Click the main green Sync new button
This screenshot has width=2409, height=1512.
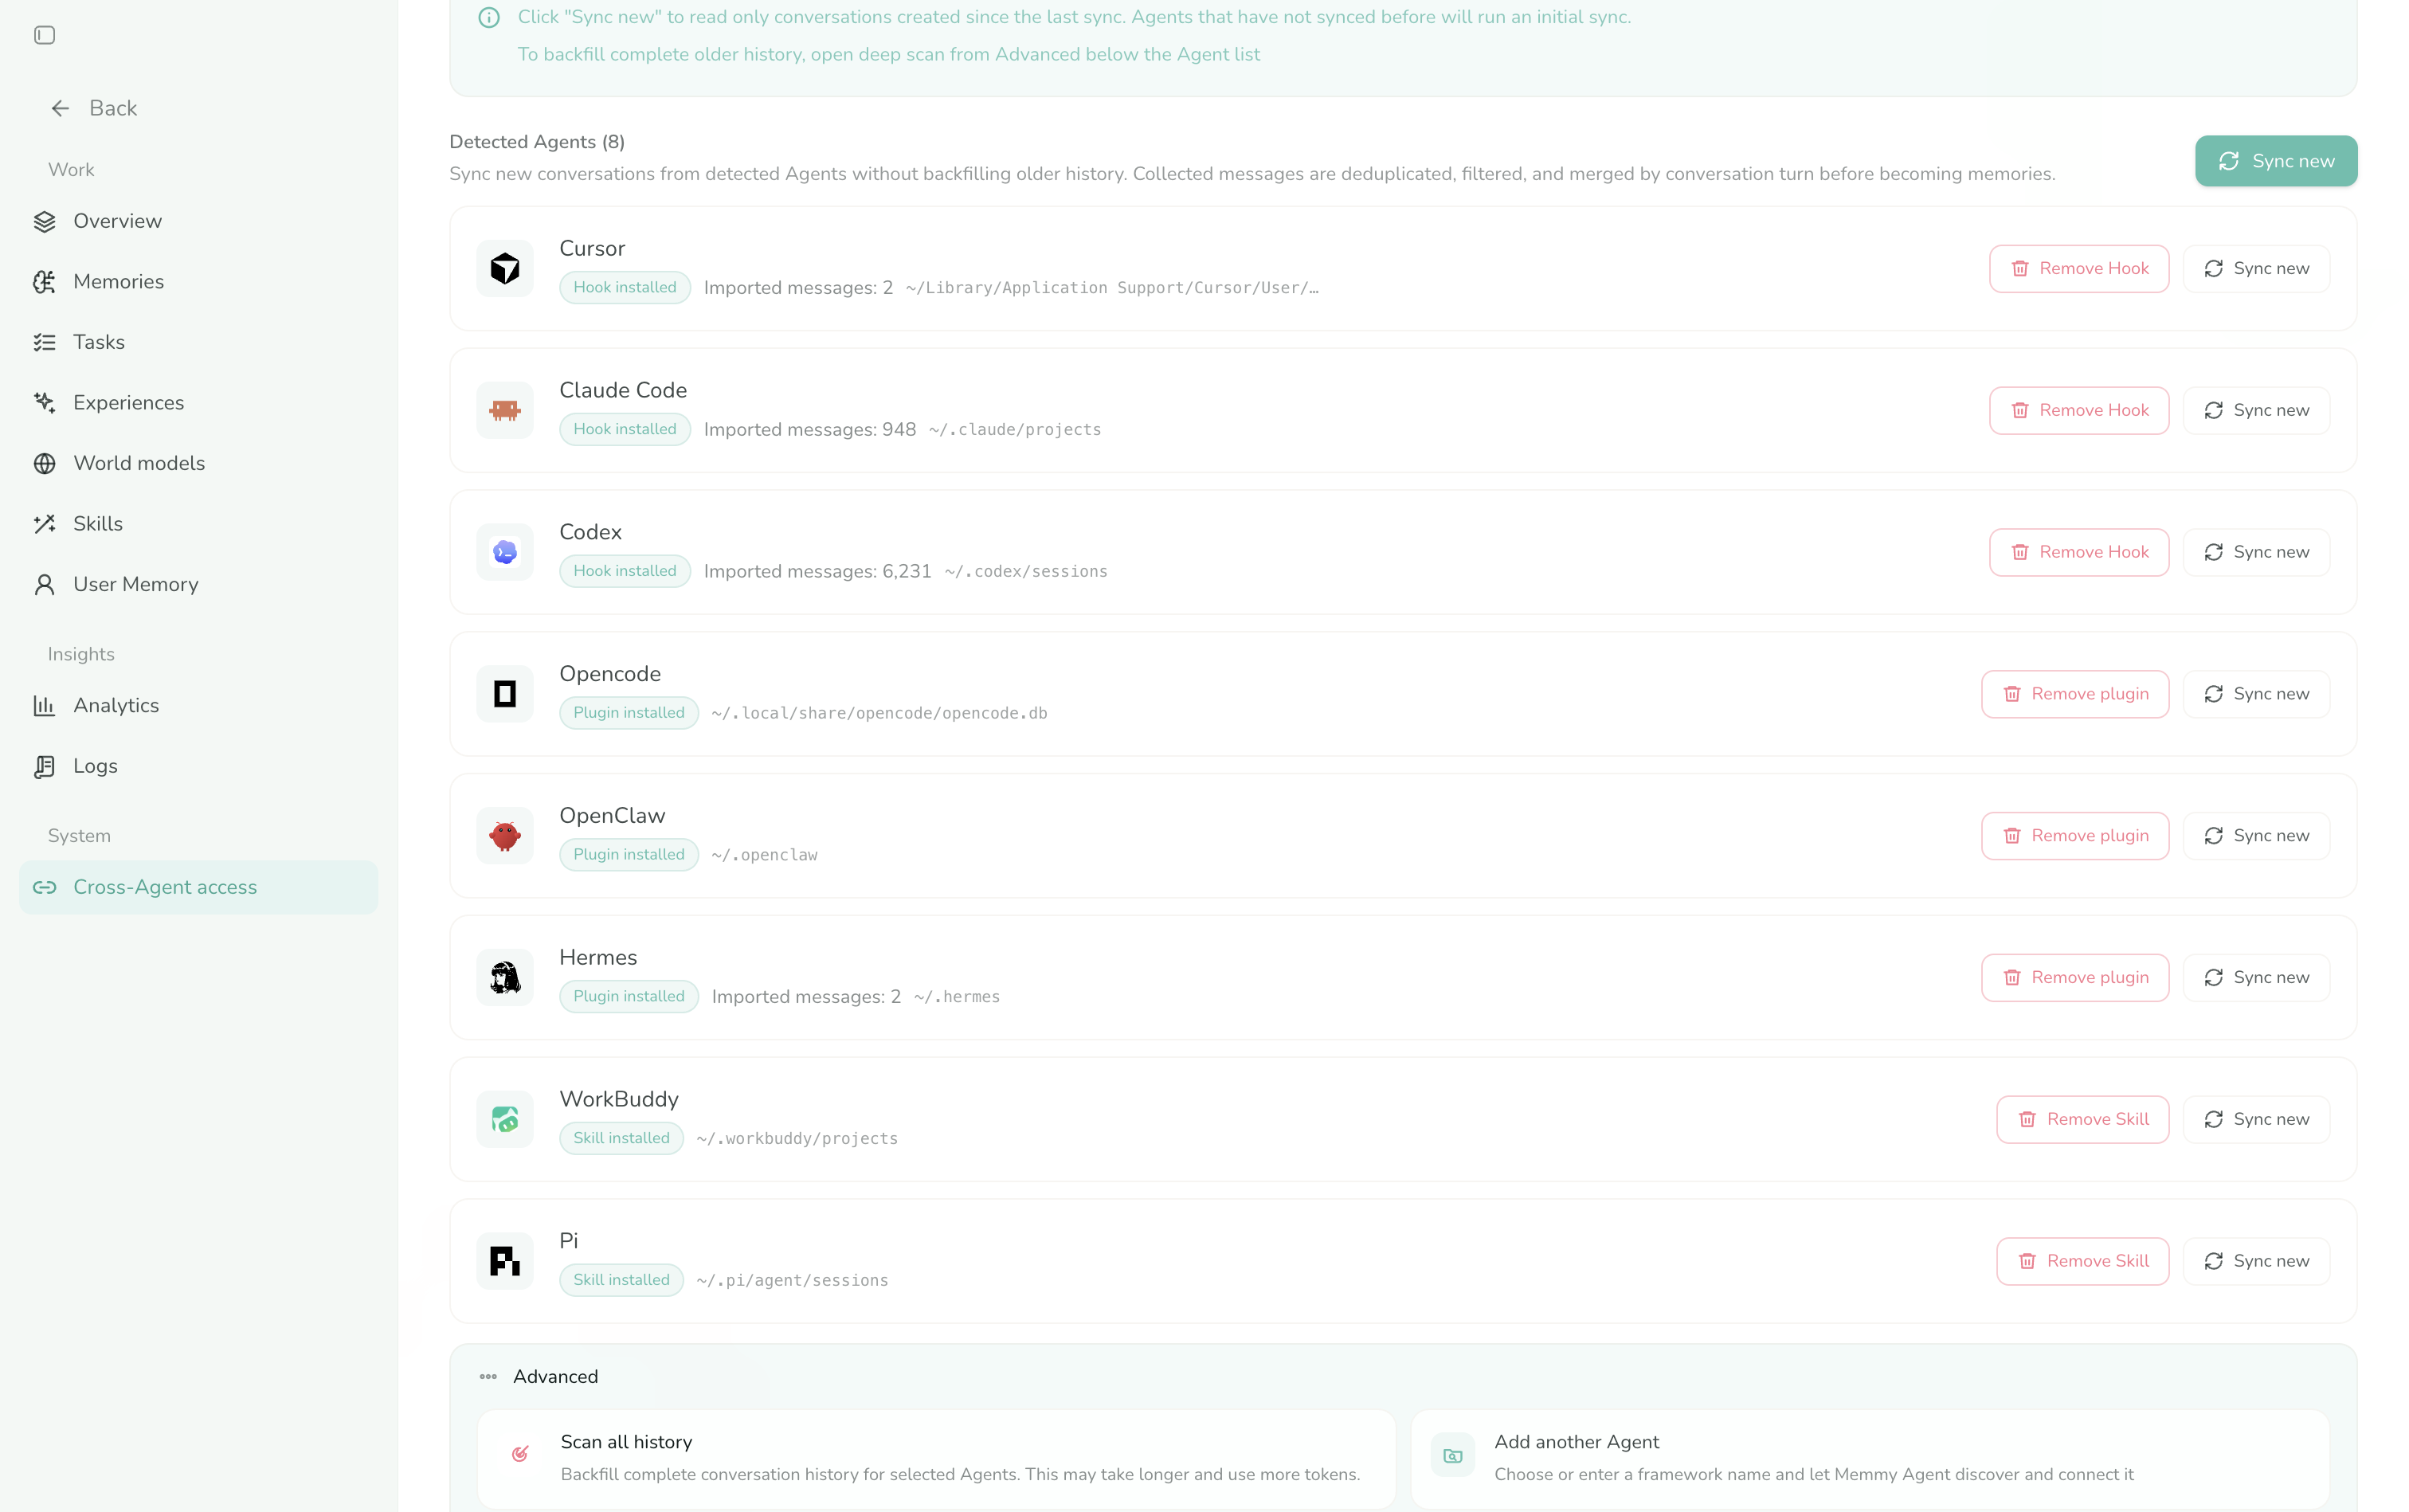coord(2276,161)
